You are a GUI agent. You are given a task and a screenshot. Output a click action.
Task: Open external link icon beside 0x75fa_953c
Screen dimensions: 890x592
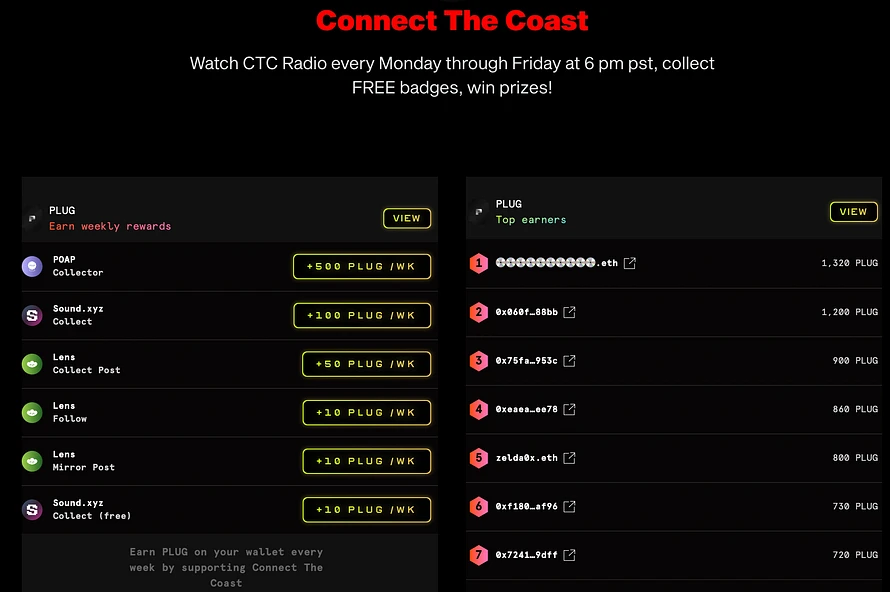569,360
